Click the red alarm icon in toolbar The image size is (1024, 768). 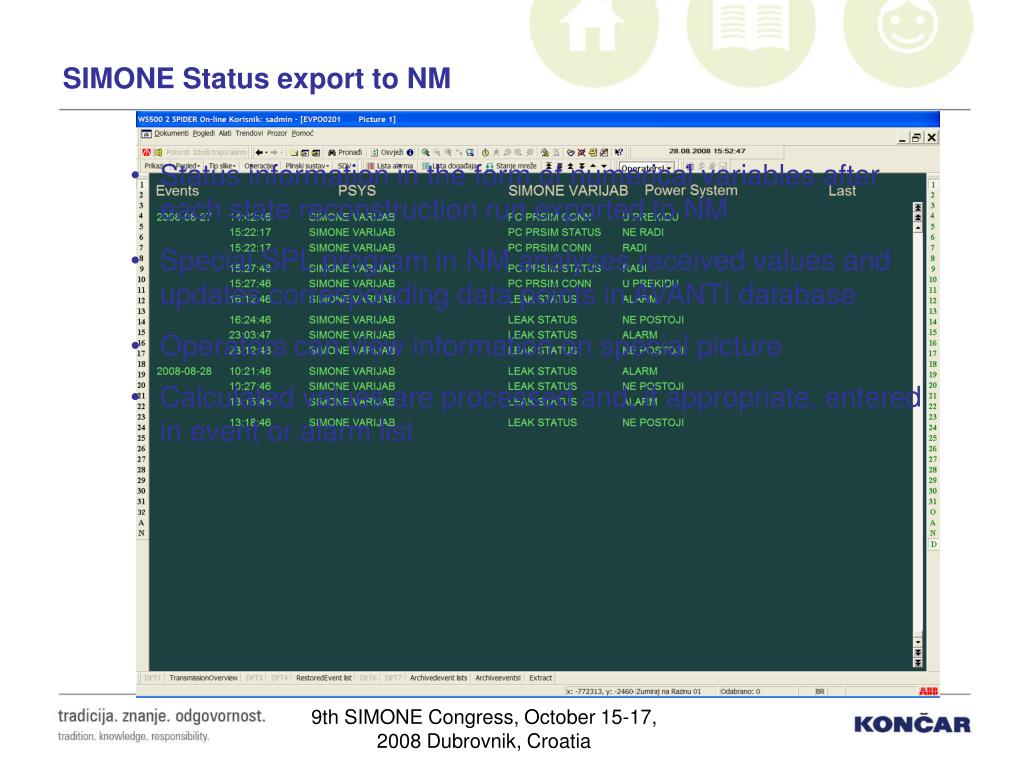pos(146,152)
